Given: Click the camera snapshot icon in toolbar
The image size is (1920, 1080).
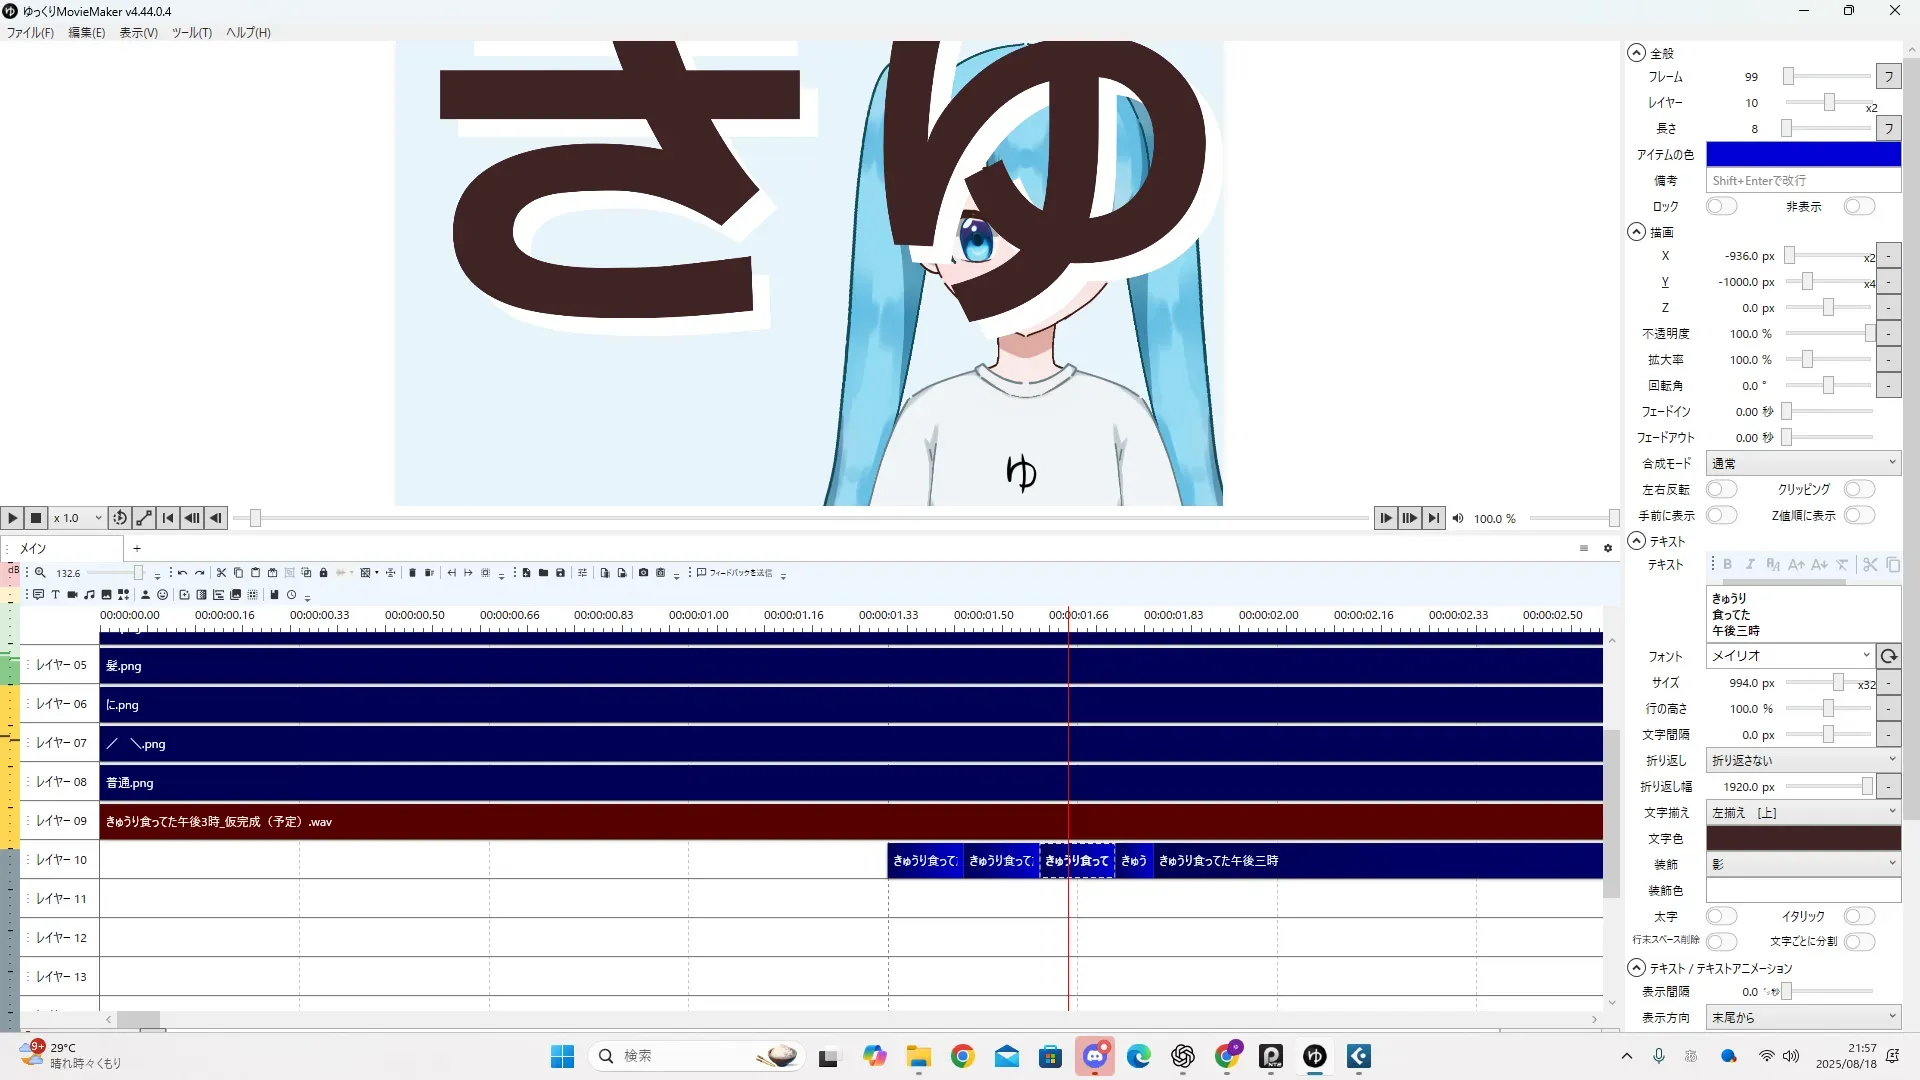Looking at the screenshot, I should pyautogui.click(x=643, y=573).
